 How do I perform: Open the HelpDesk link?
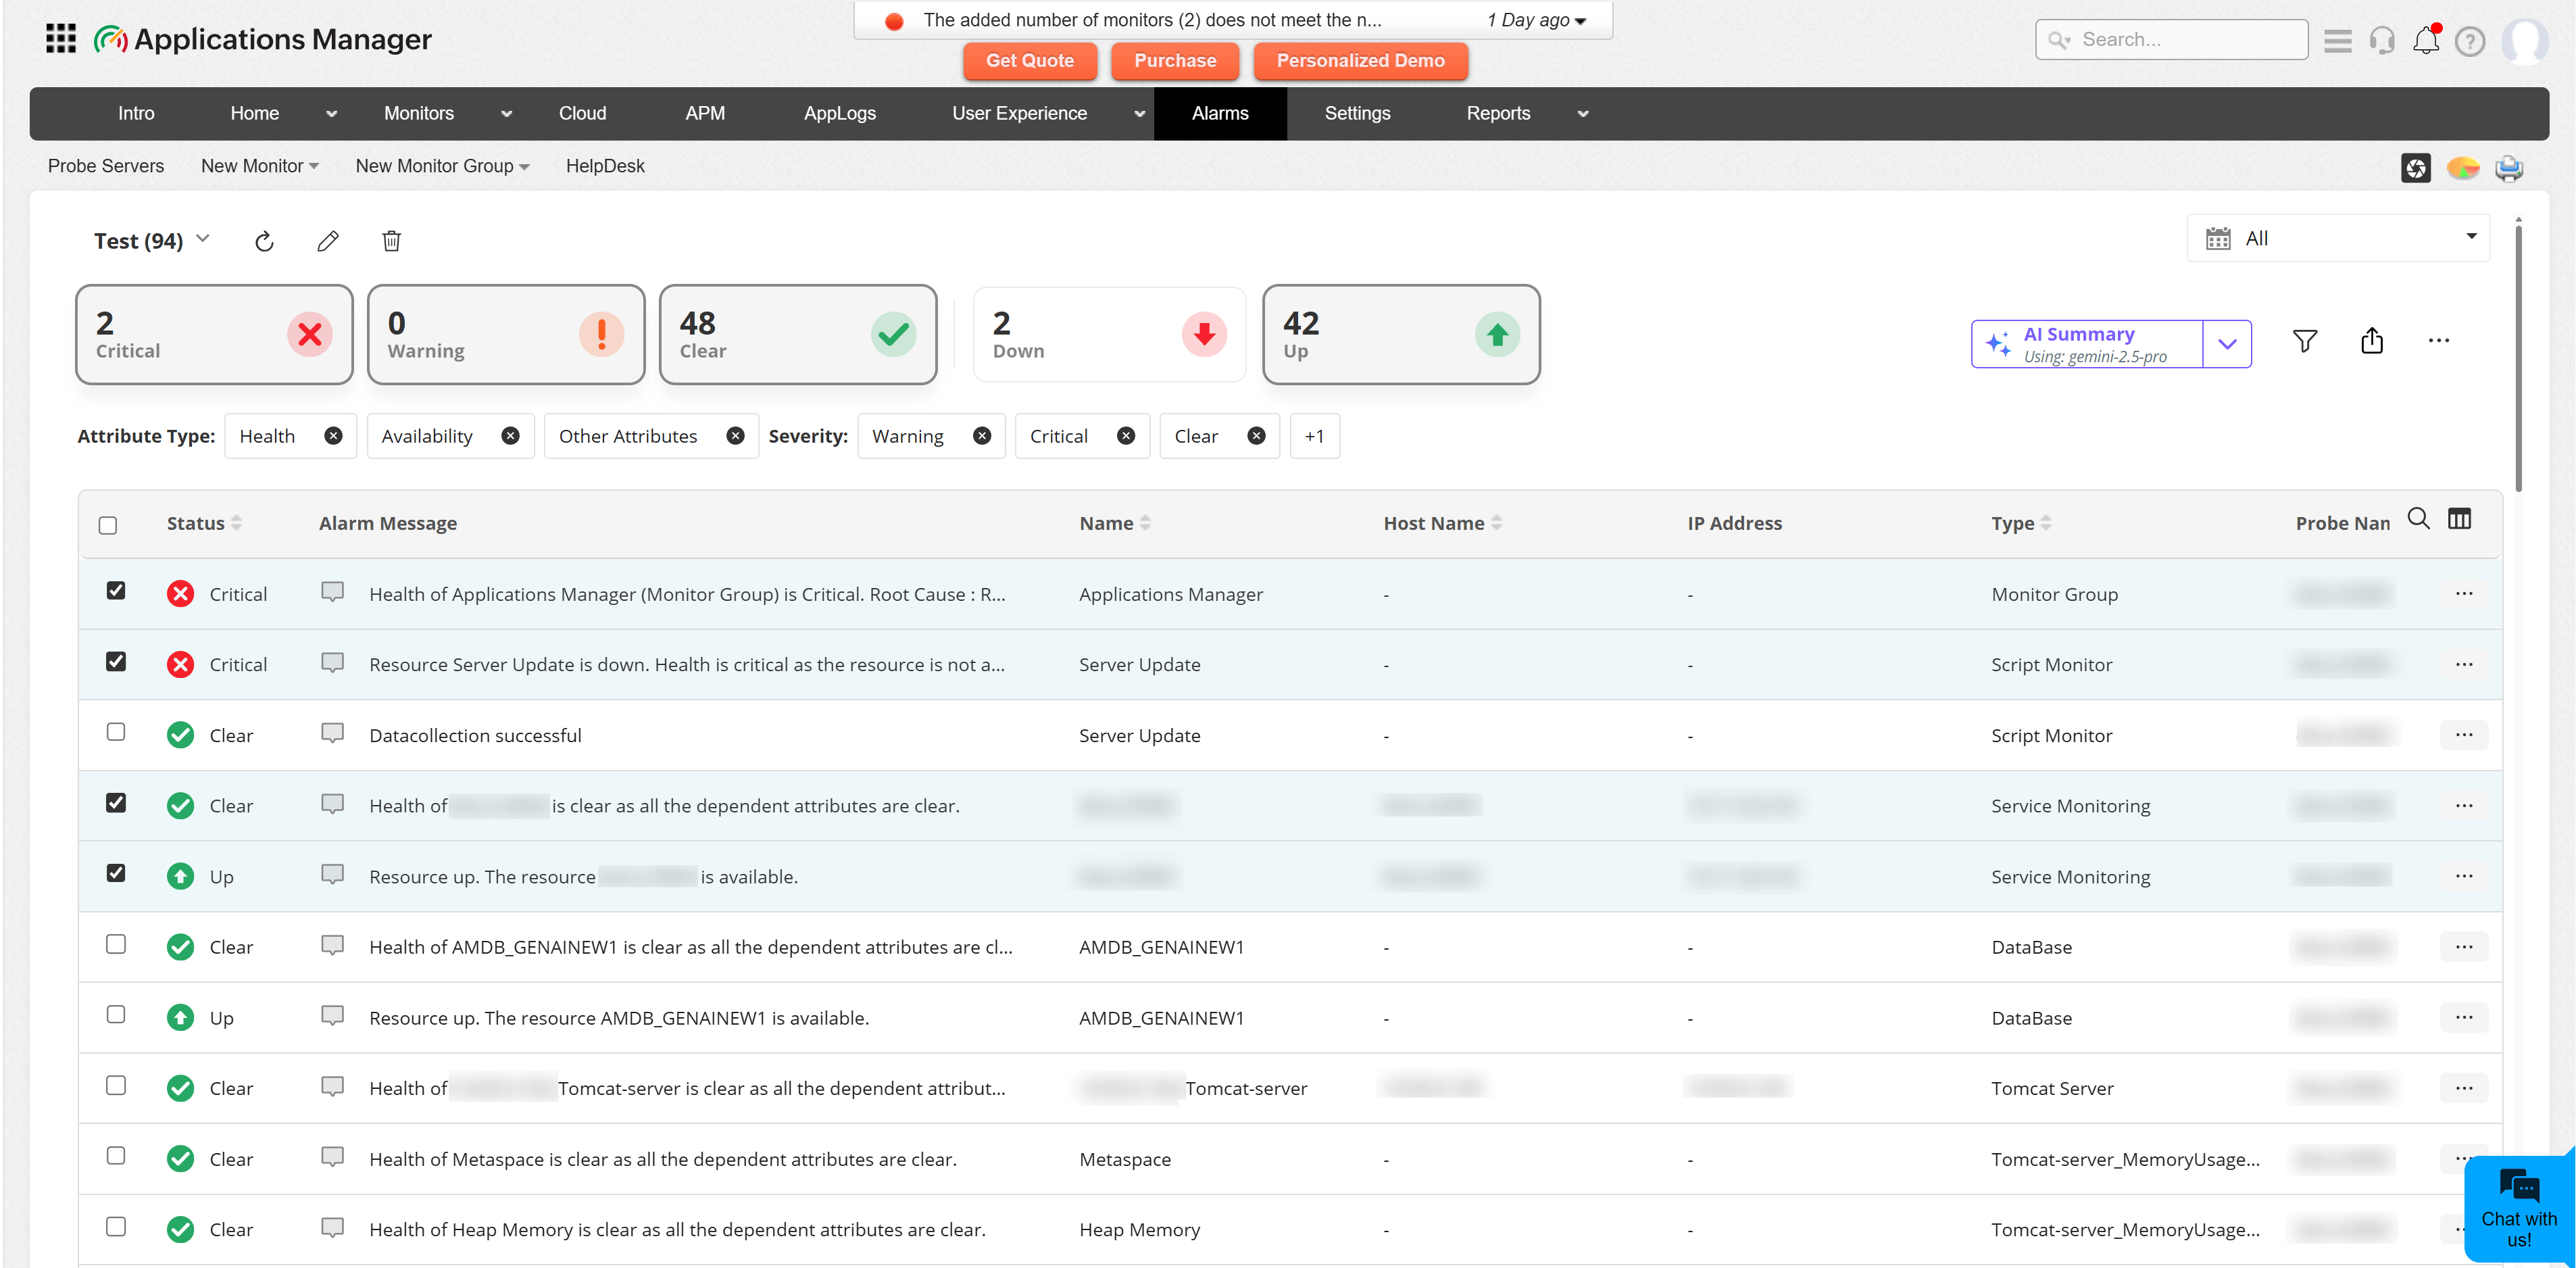pyautogui.click(x=605, y=166)
